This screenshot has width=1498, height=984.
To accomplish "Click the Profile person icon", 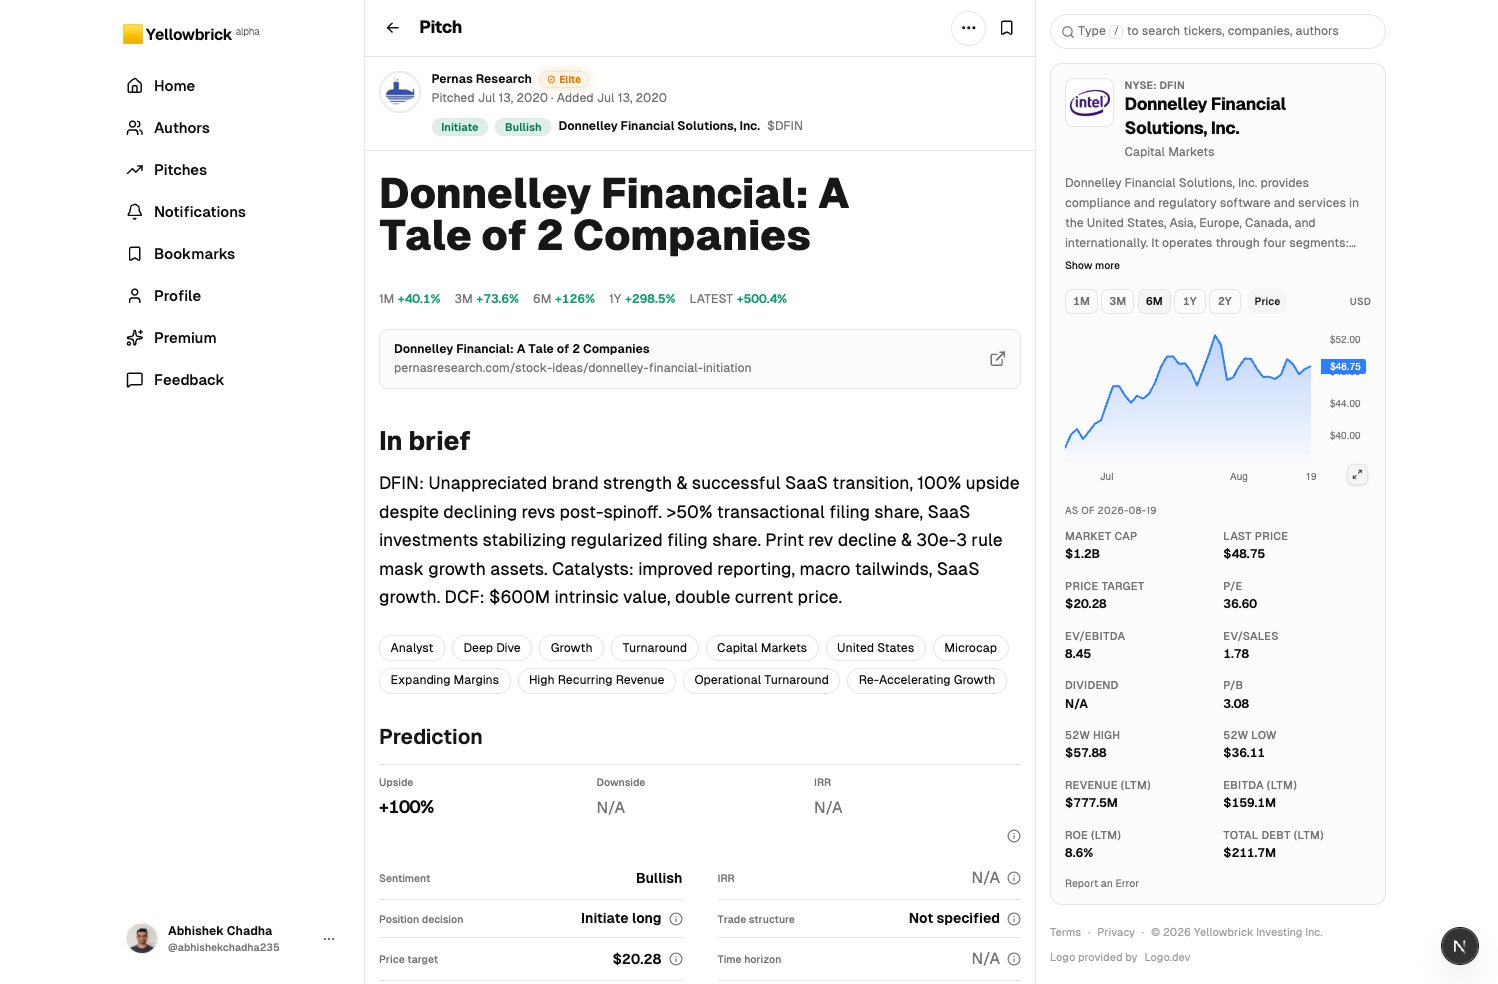I will pyautogui.click(x=135, y=296).
